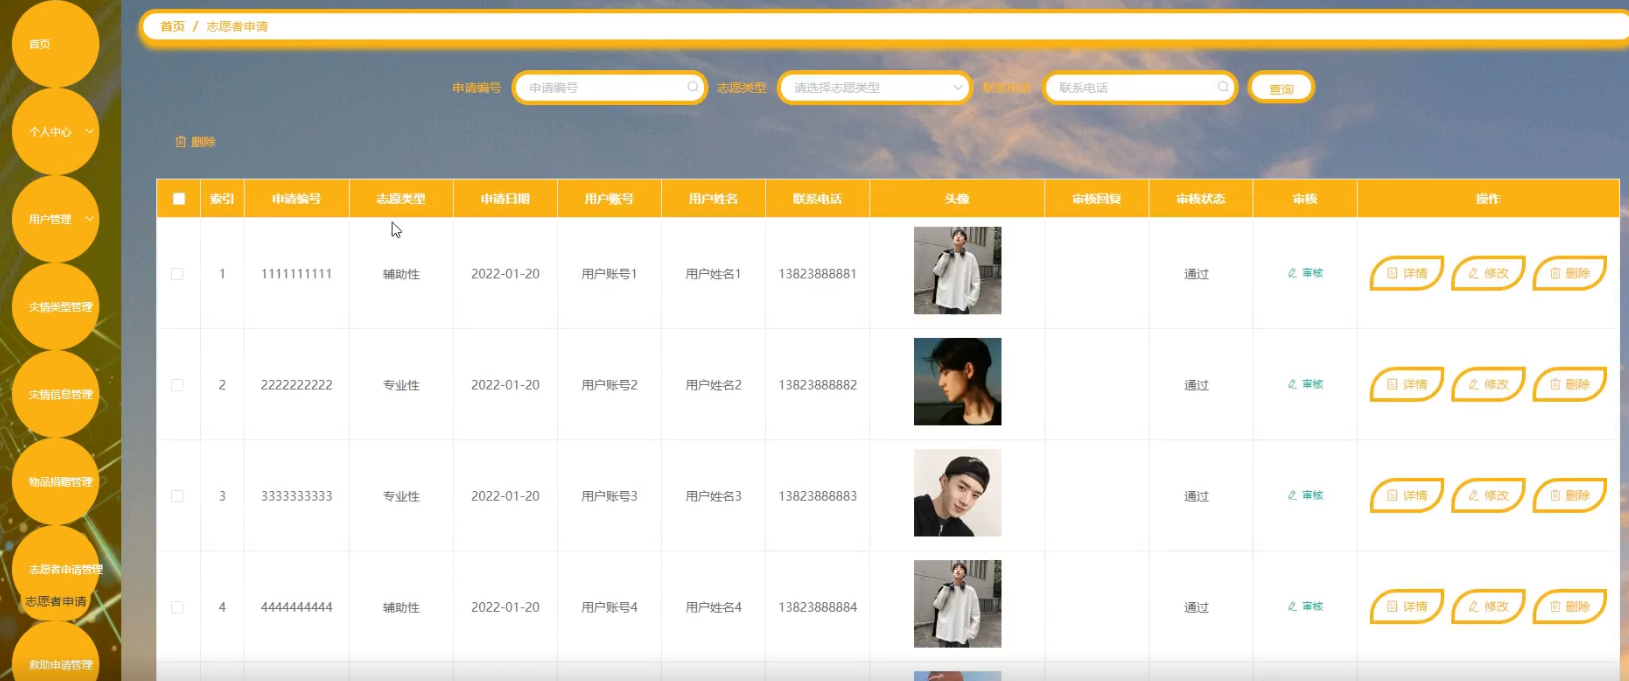Viewport: 1629px width, 681px height.
Task: Open 详情 for 用户账号3 row
Action: click(1406, 495)
